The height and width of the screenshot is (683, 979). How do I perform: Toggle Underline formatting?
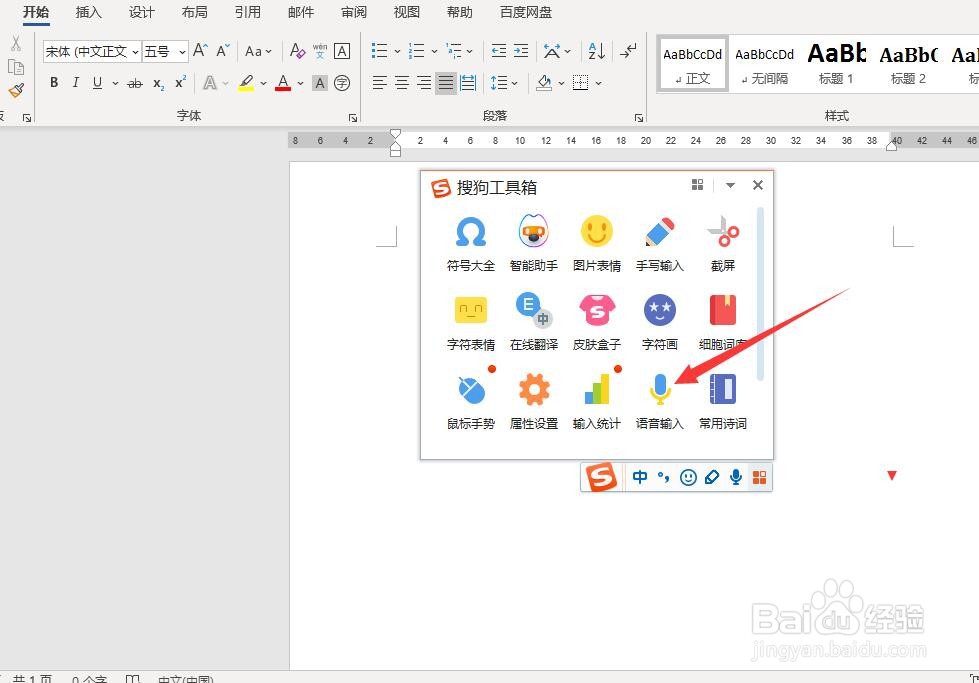tap(97, 82)
